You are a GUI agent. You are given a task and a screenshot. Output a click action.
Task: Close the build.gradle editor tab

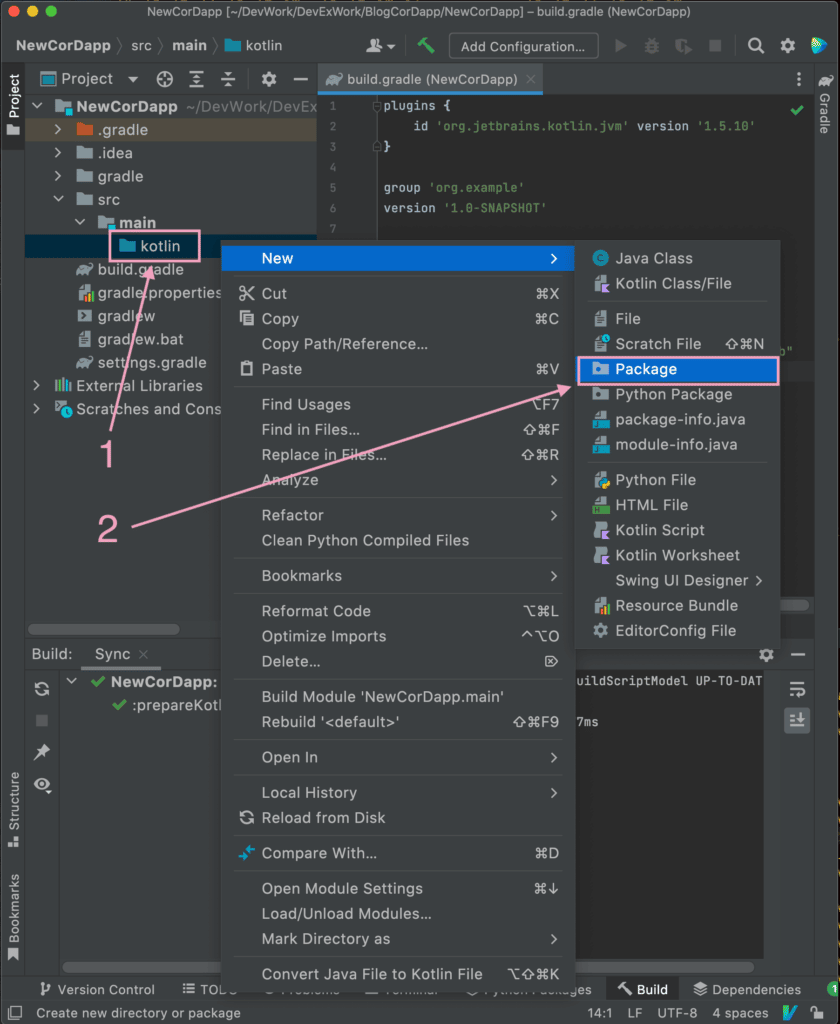tap(531, 79)
